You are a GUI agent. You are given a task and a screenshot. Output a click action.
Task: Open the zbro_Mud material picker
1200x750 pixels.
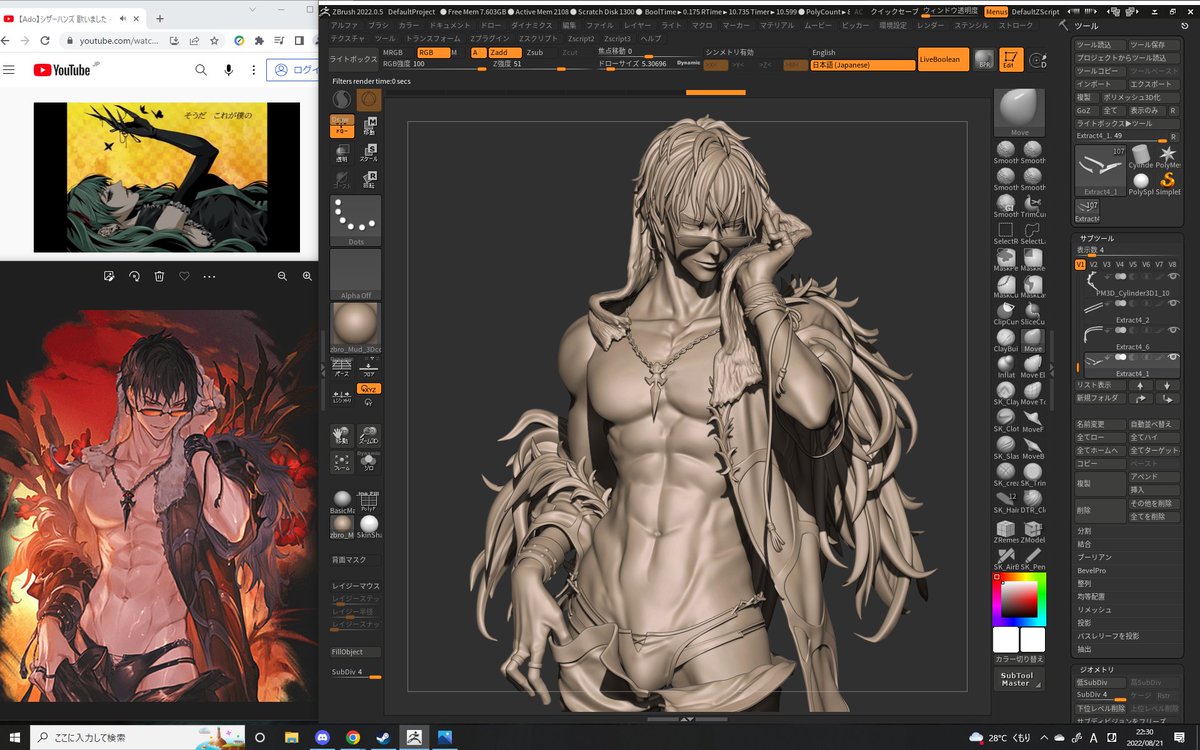coord(355,328)
